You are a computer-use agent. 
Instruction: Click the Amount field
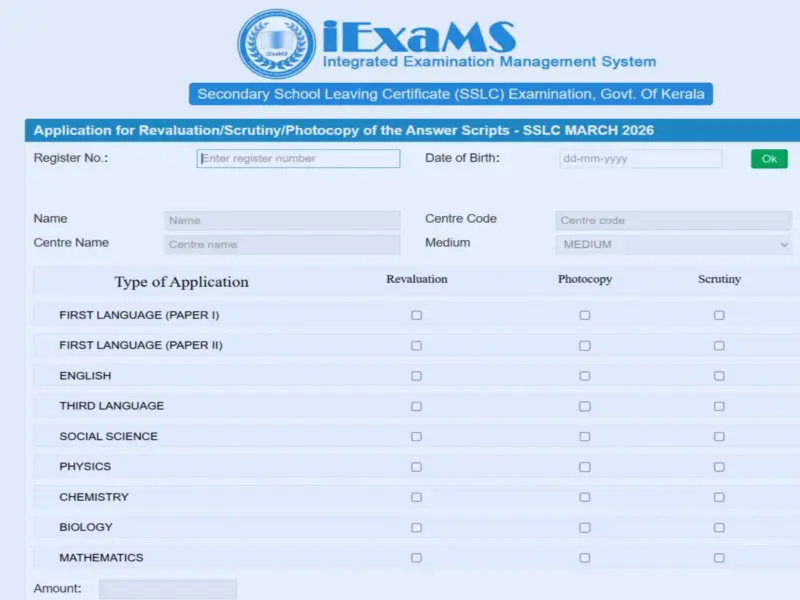click(168, 589)
